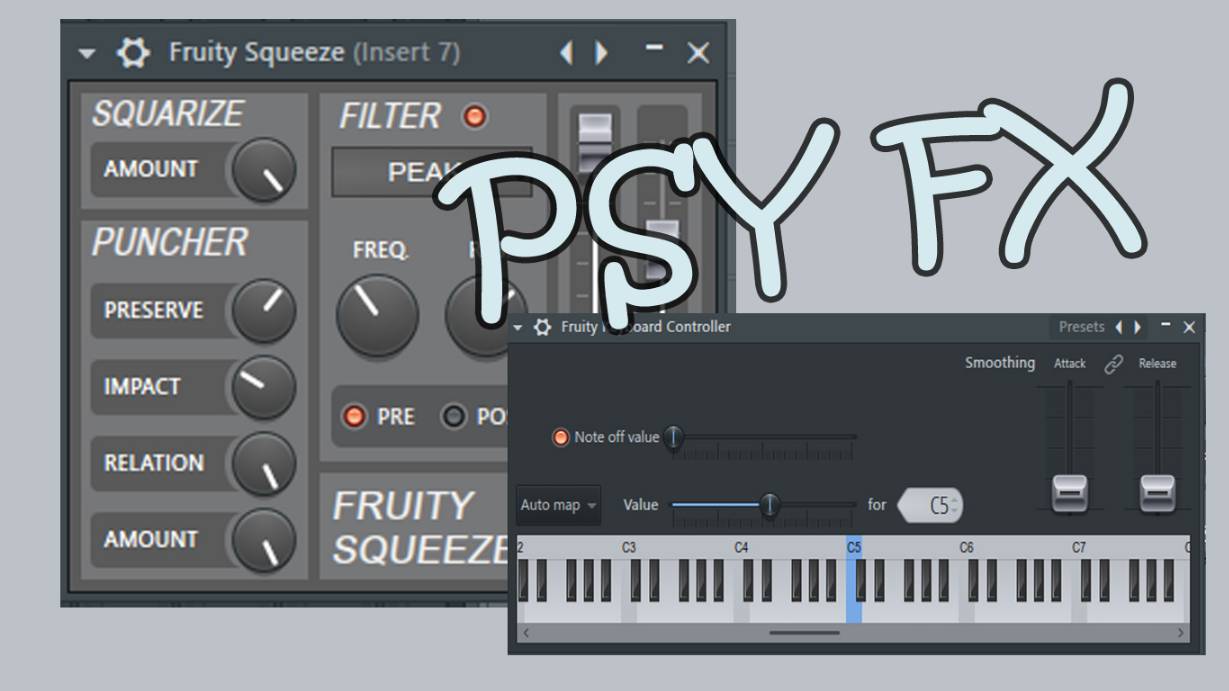The width and height of the screenshot is (1229, 691).
Task: Open the PEAK filter type selector
Action: 430,172
